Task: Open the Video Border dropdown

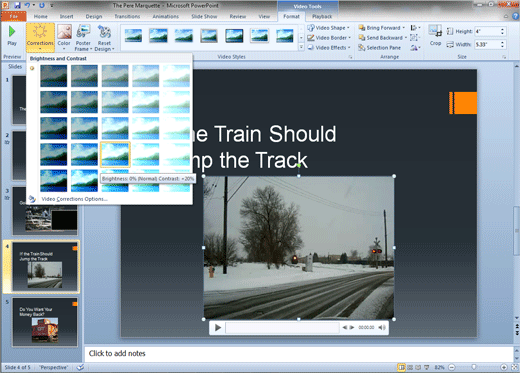Action: pos(329,38)
